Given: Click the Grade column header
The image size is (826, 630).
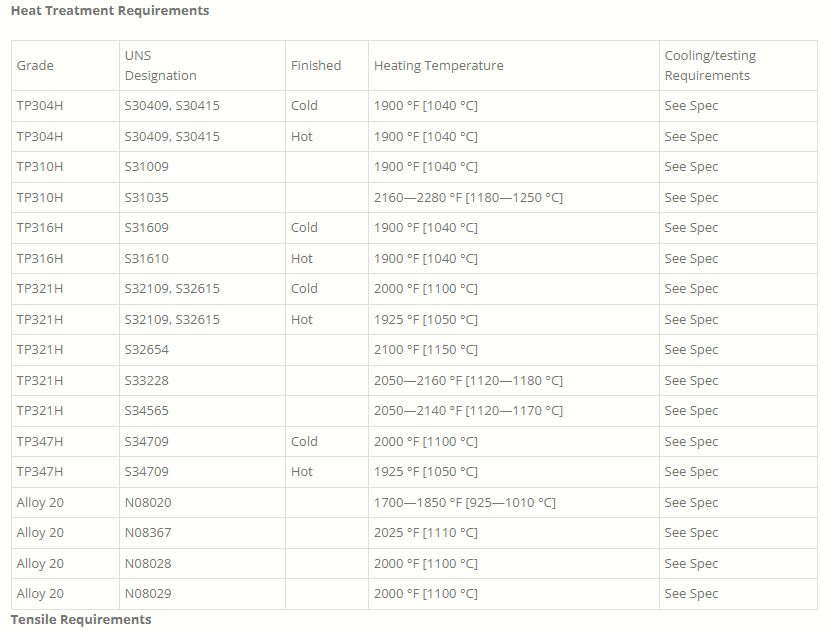Looking at the screenshot, I should point(36,66).
